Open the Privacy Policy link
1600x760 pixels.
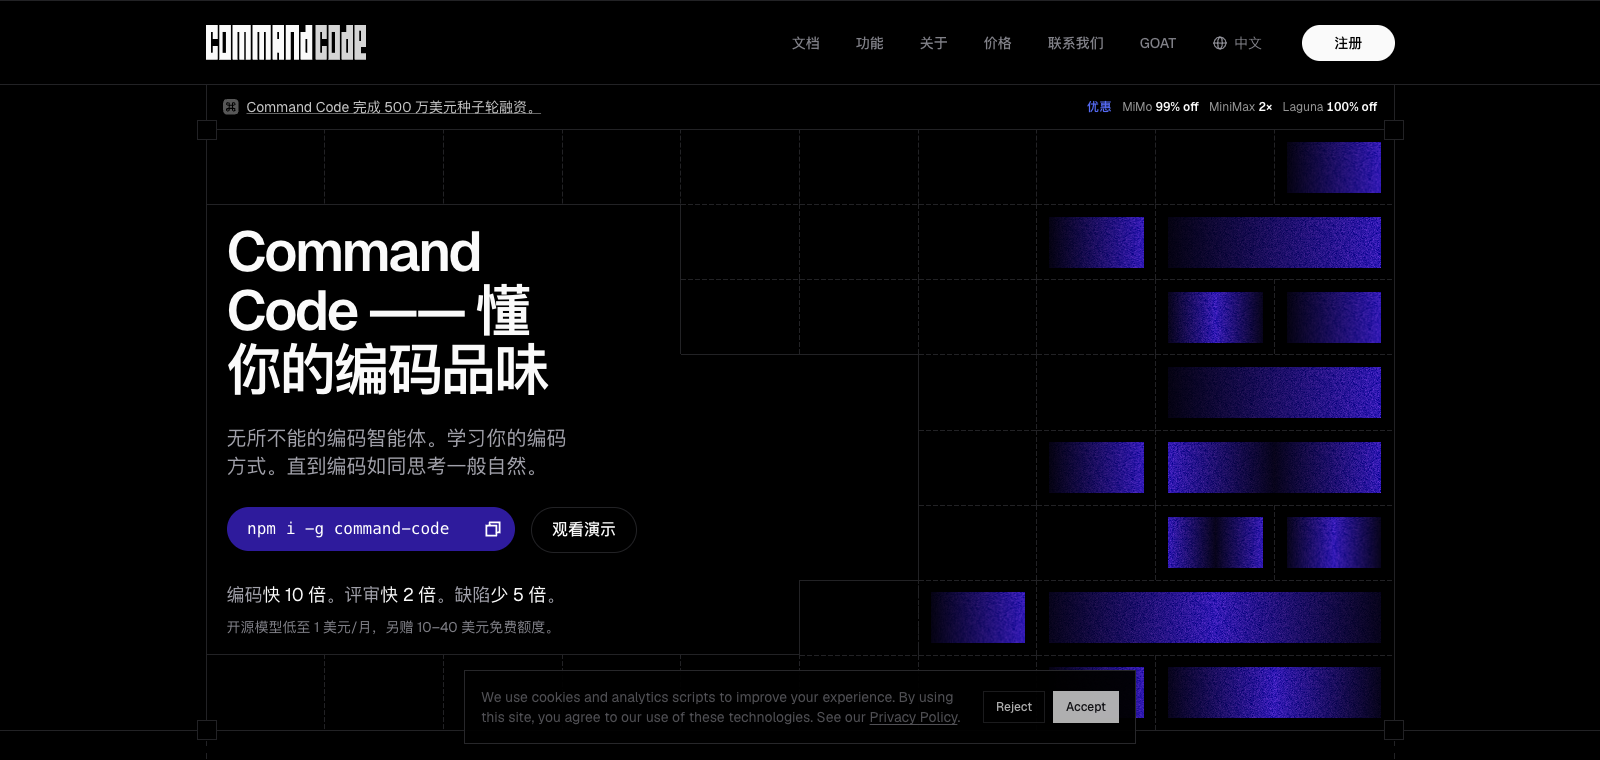[x=913, y=717]
